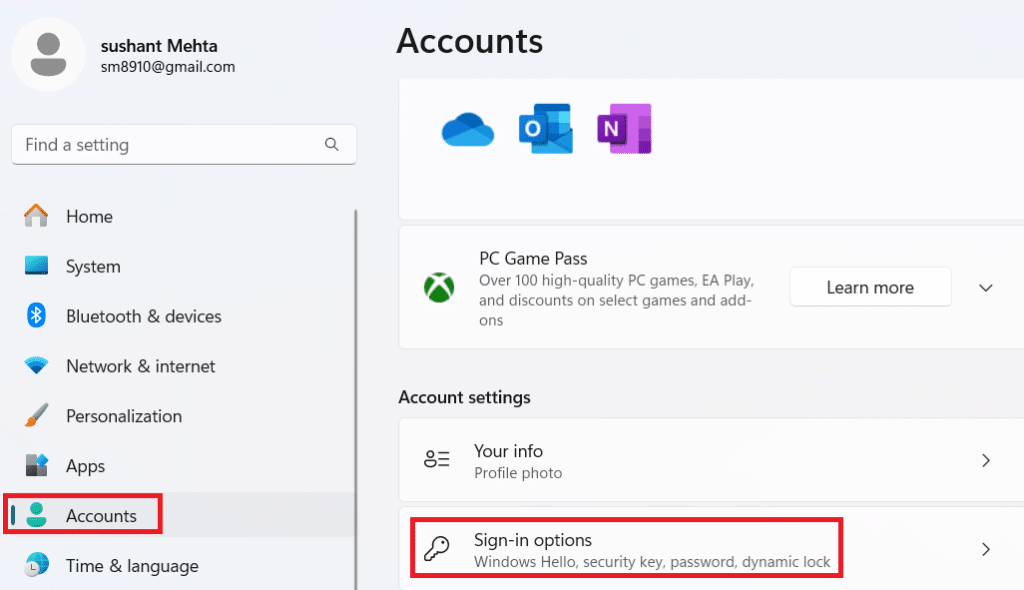Click the Home house icon
Image resolution: width=1024 pixels, height=590 pixels.
point(36,216)
